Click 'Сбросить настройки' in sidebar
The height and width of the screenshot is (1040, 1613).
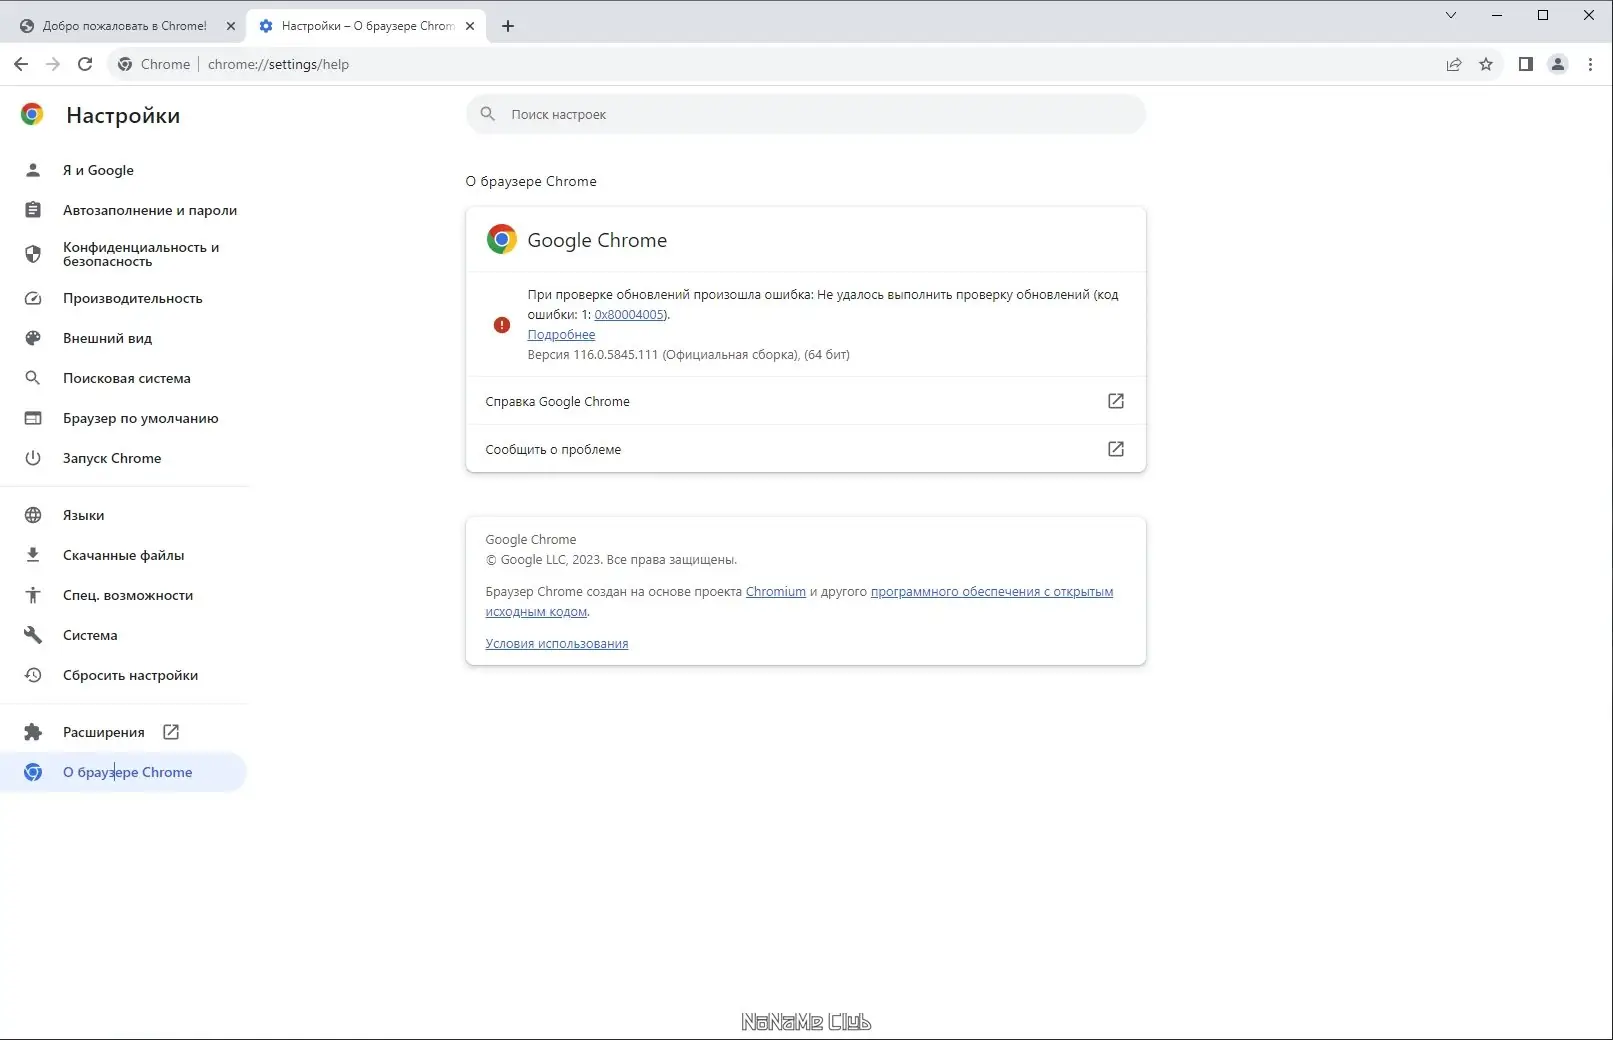tap(123, 675)
